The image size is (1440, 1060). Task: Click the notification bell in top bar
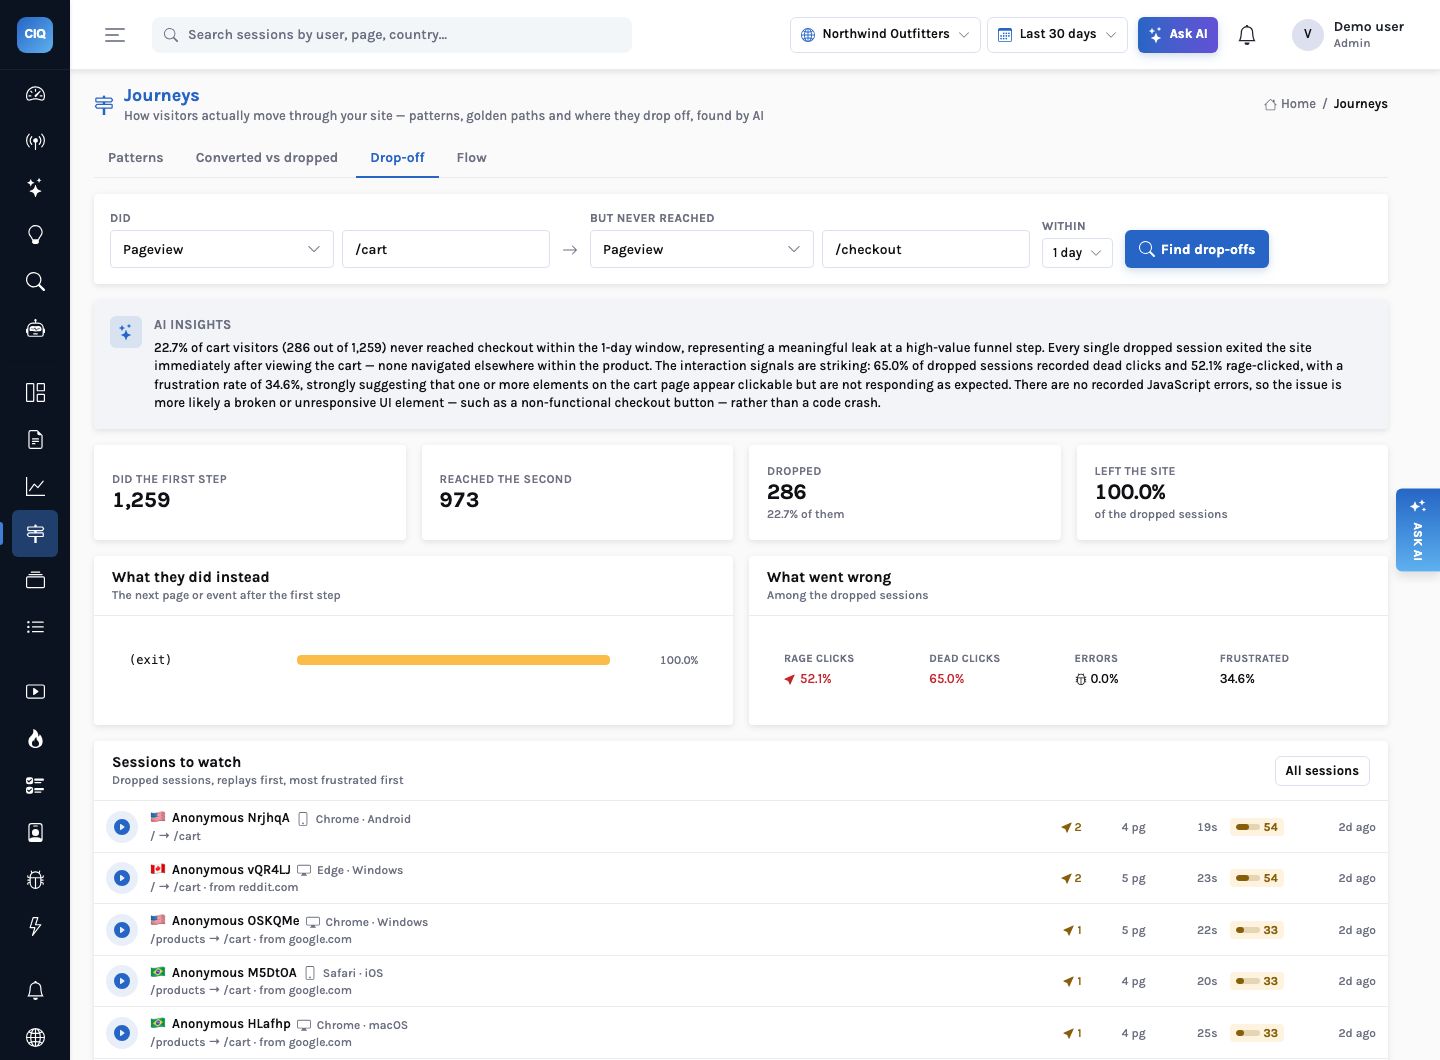[x=1247, y=35]
